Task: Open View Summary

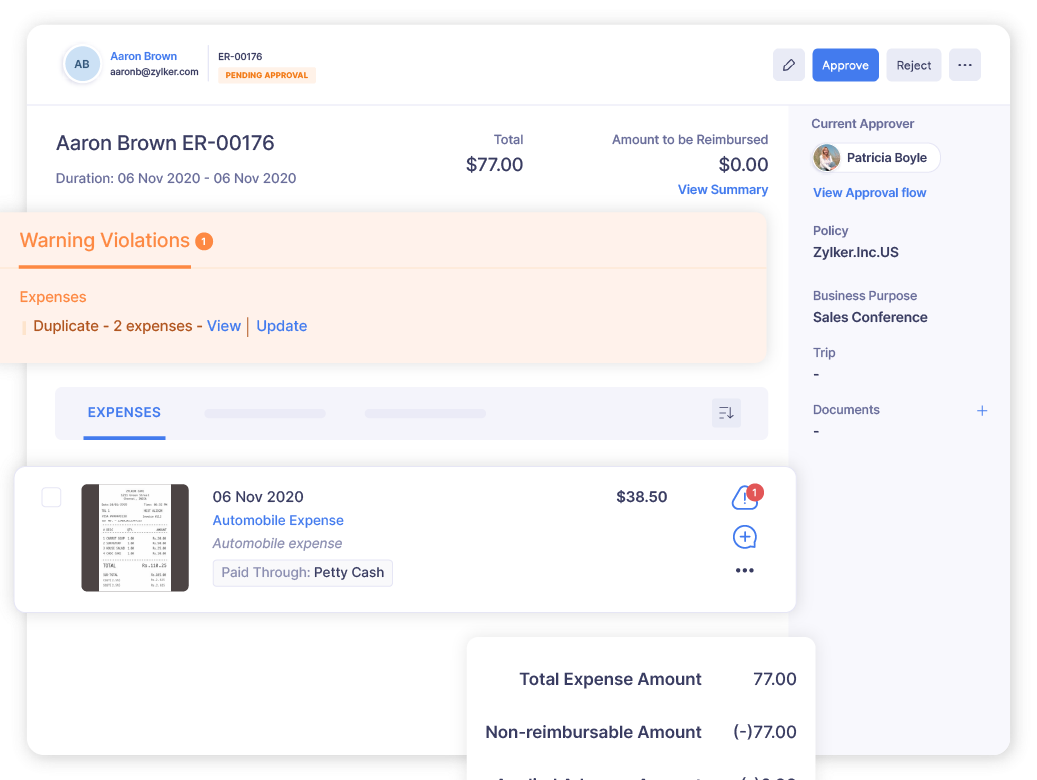Action: (723, 189)
